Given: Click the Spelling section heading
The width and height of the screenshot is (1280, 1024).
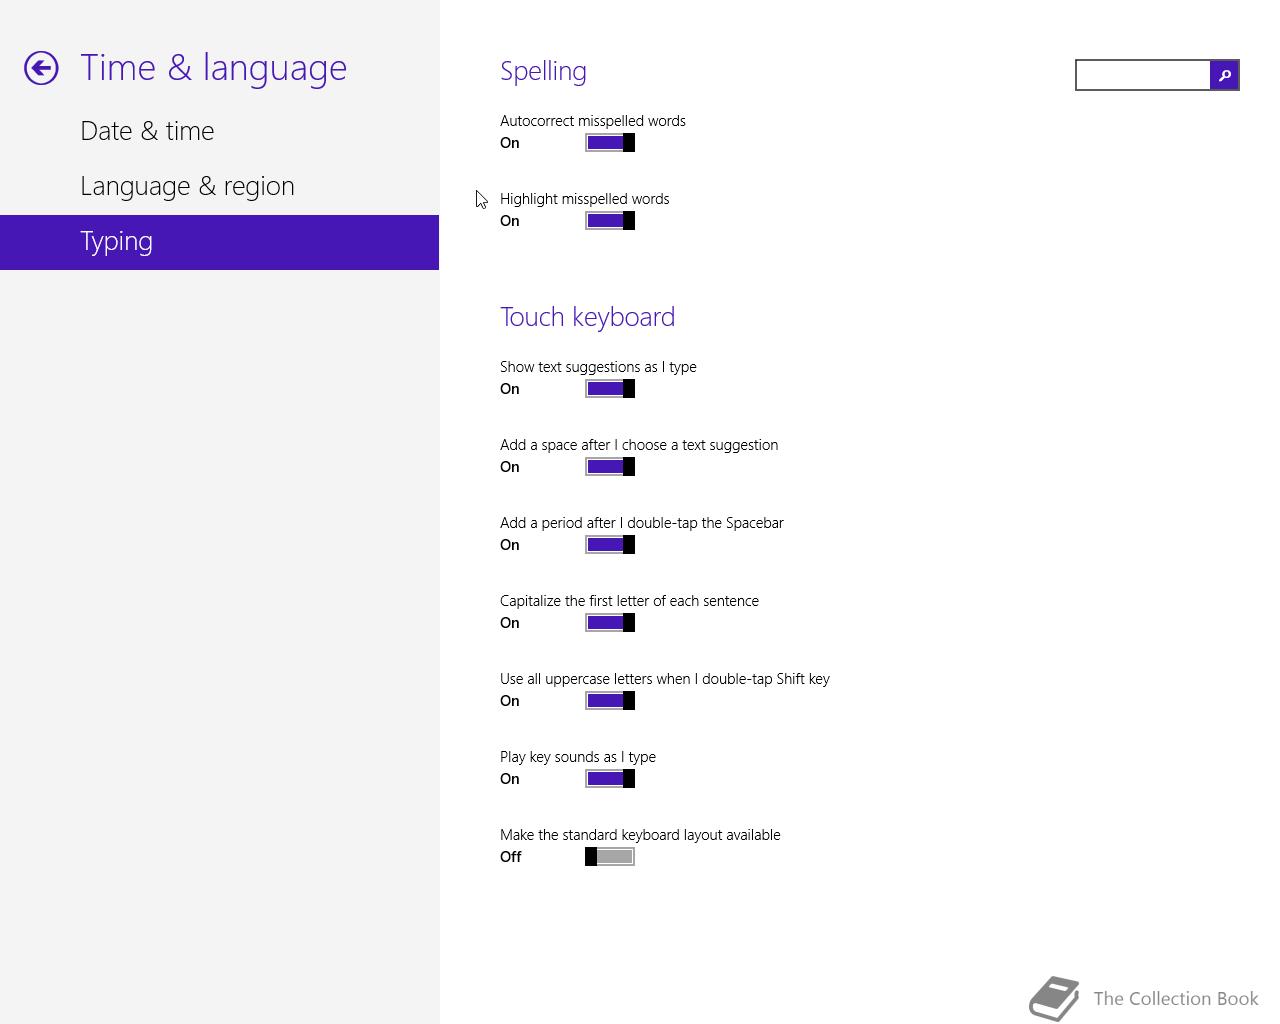Looking at the screenshot, I should (x=543, y=71).
